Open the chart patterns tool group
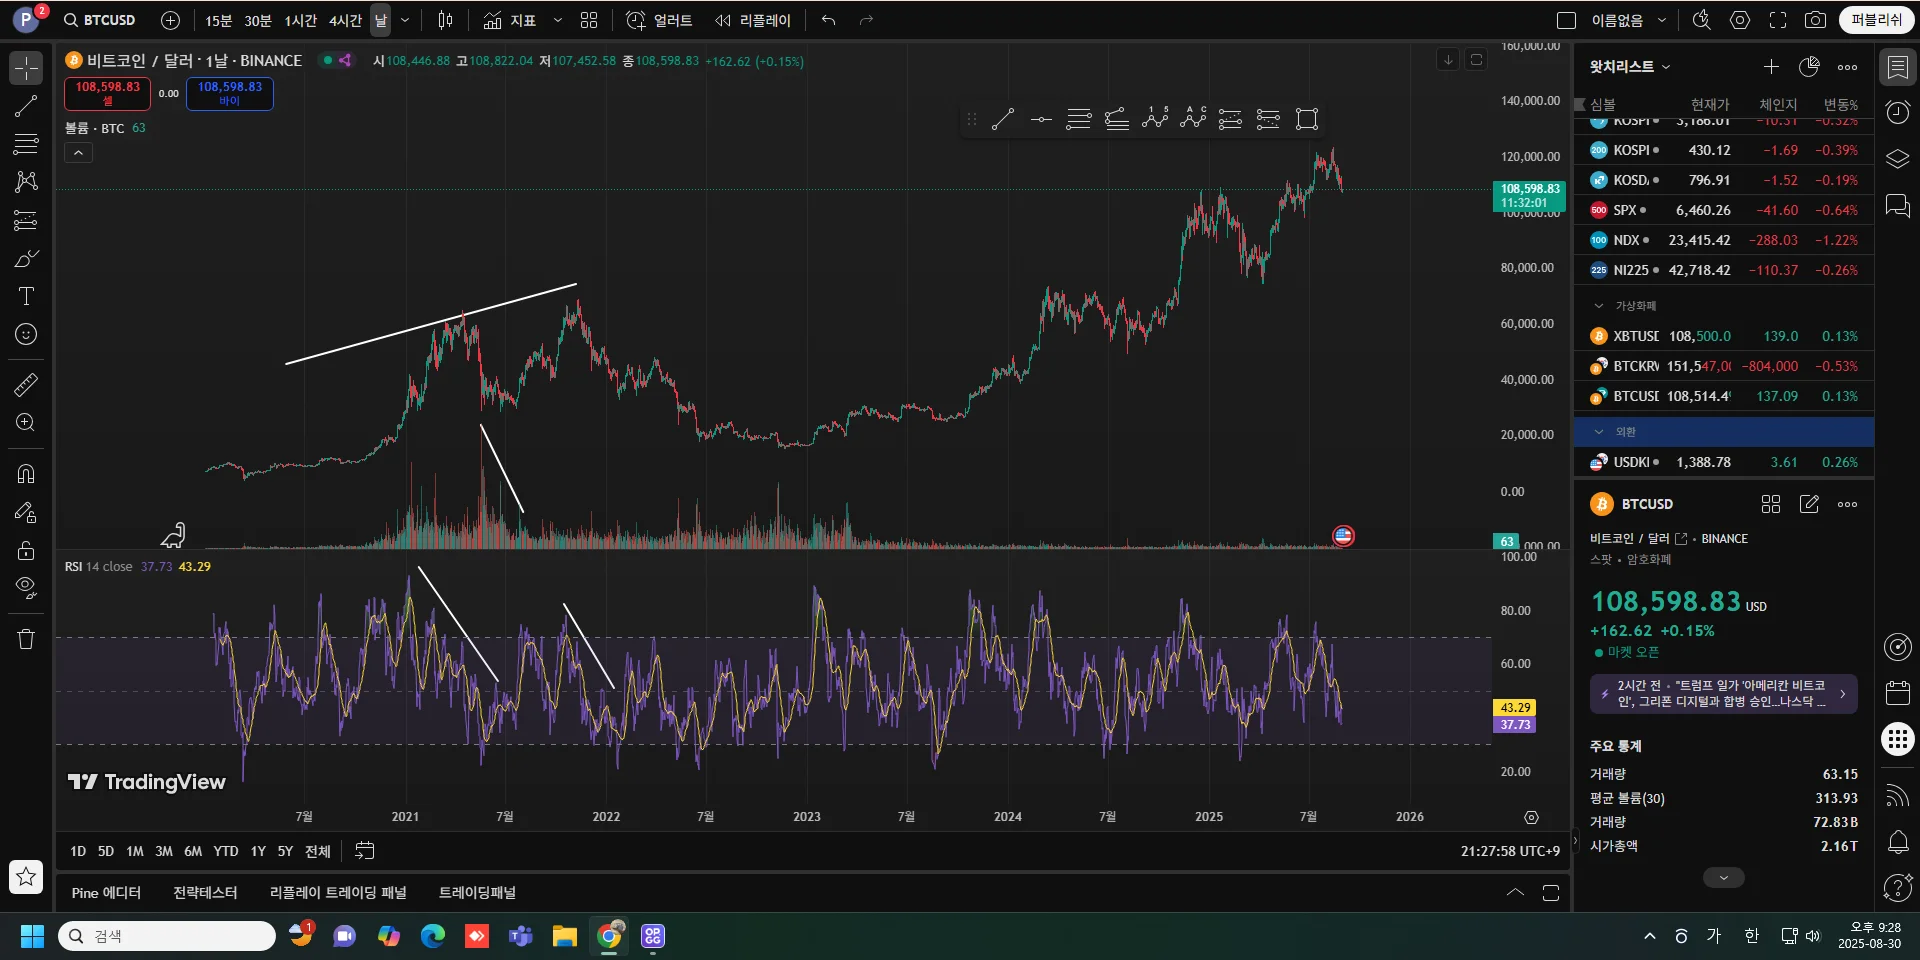This screenshot has width=1920, height=960. (x=26, y=182)
